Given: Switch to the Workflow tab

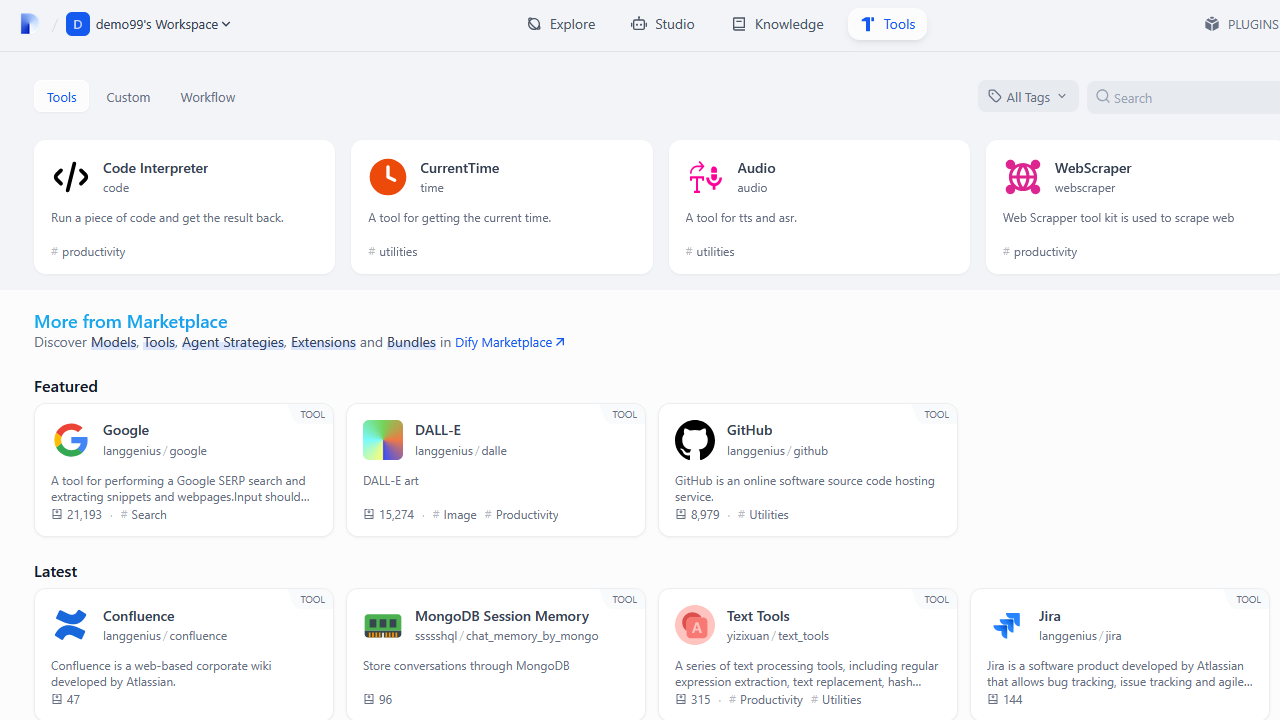Looking at the screenshot, I should 208,97.
